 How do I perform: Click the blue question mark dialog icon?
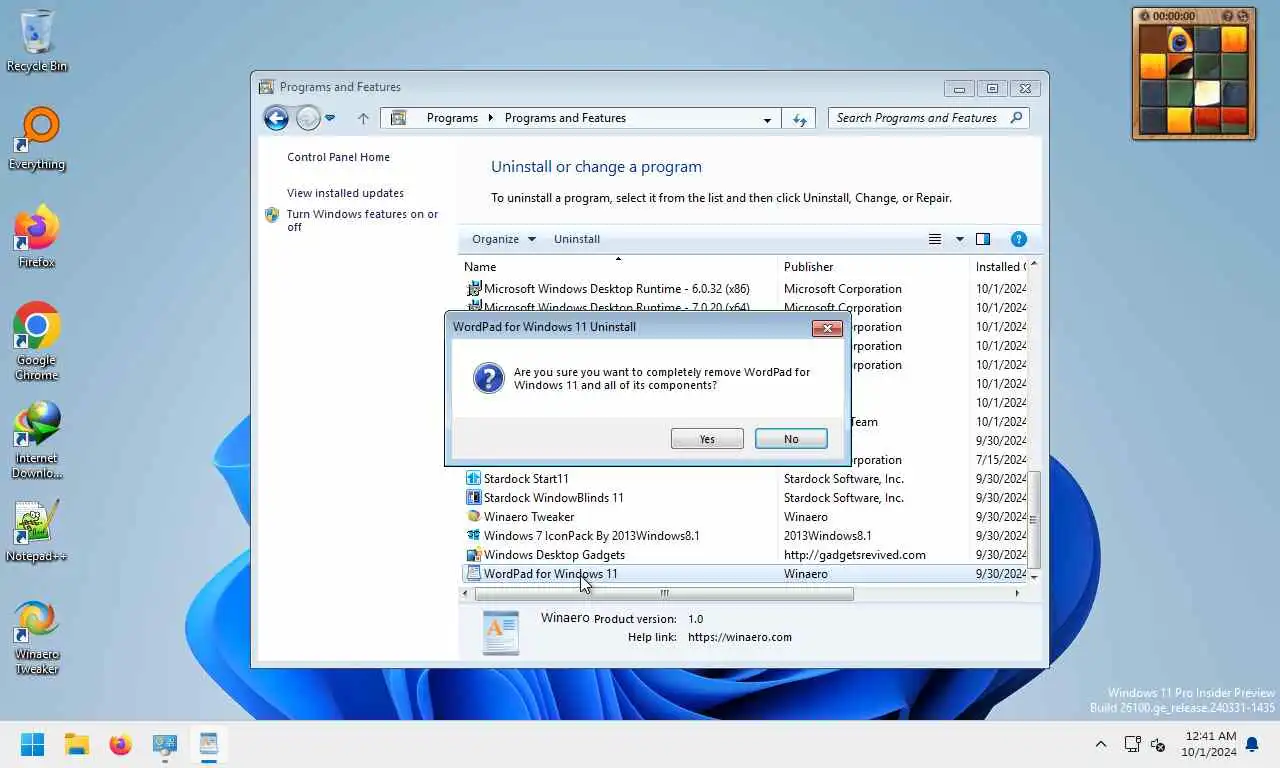[489, 378]
